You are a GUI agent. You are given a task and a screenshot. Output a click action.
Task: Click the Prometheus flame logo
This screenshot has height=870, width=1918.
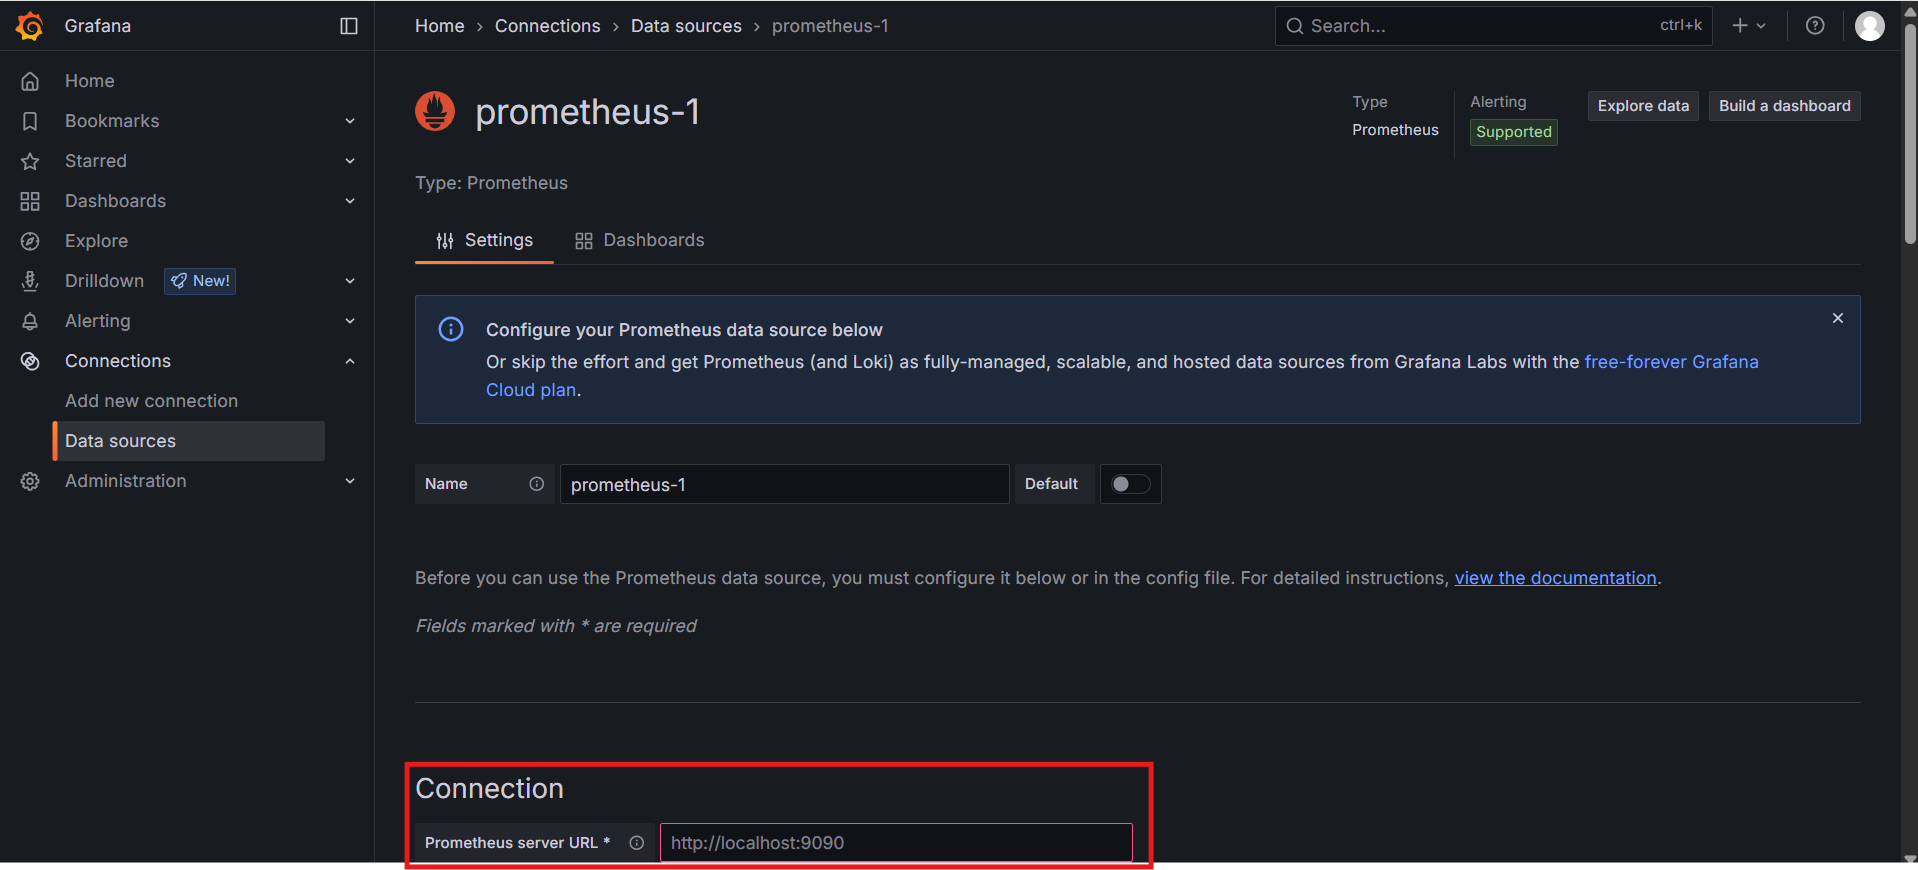435,111
